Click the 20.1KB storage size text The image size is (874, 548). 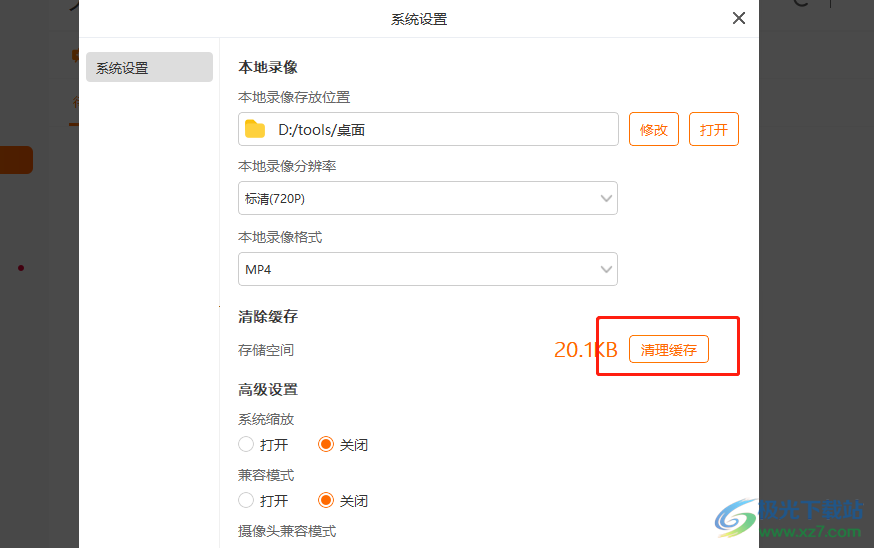(586, 350)
